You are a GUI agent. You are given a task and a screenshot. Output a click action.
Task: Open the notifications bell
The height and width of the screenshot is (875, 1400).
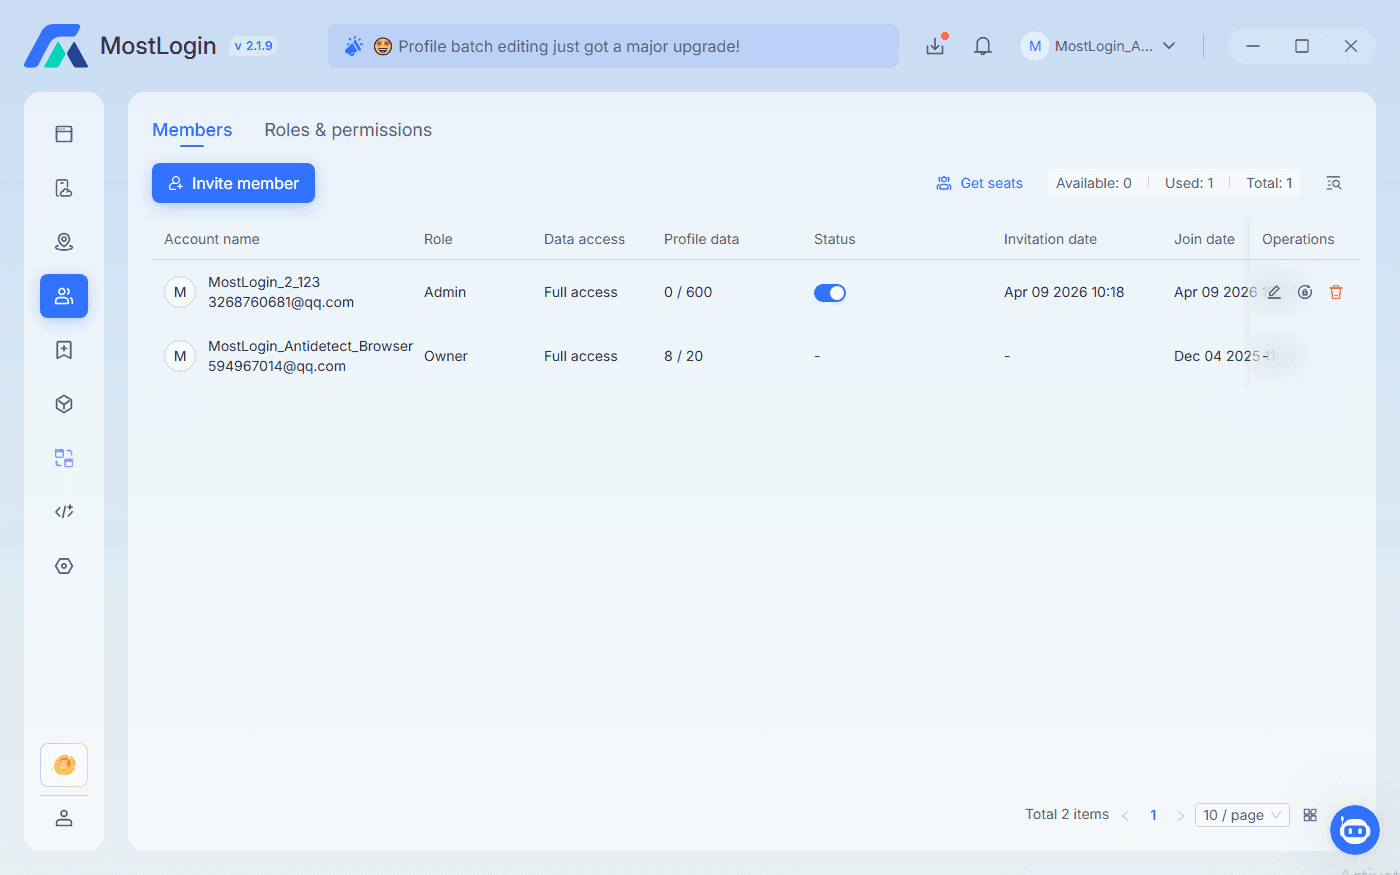tap(983, 46)
